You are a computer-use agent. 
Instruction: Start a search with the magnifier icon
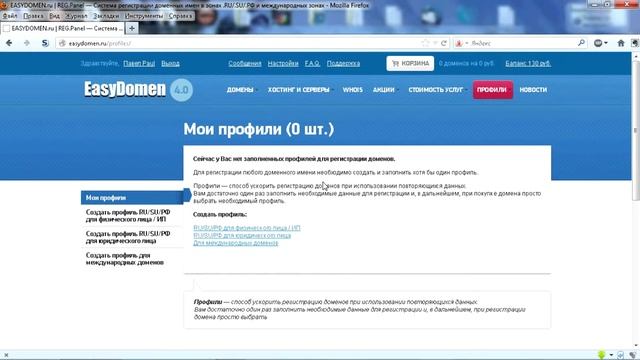point(581,43)
